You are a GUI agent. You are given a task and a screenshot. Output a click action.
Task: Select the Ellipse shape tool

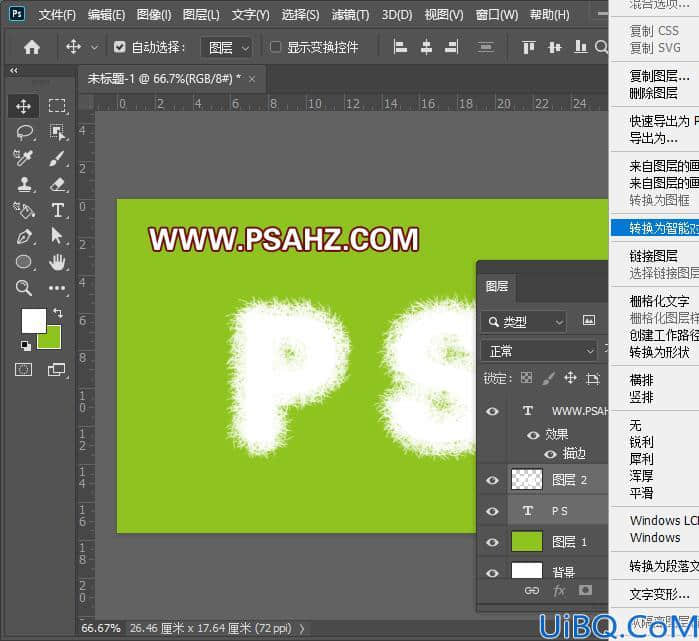click(24, 262)
